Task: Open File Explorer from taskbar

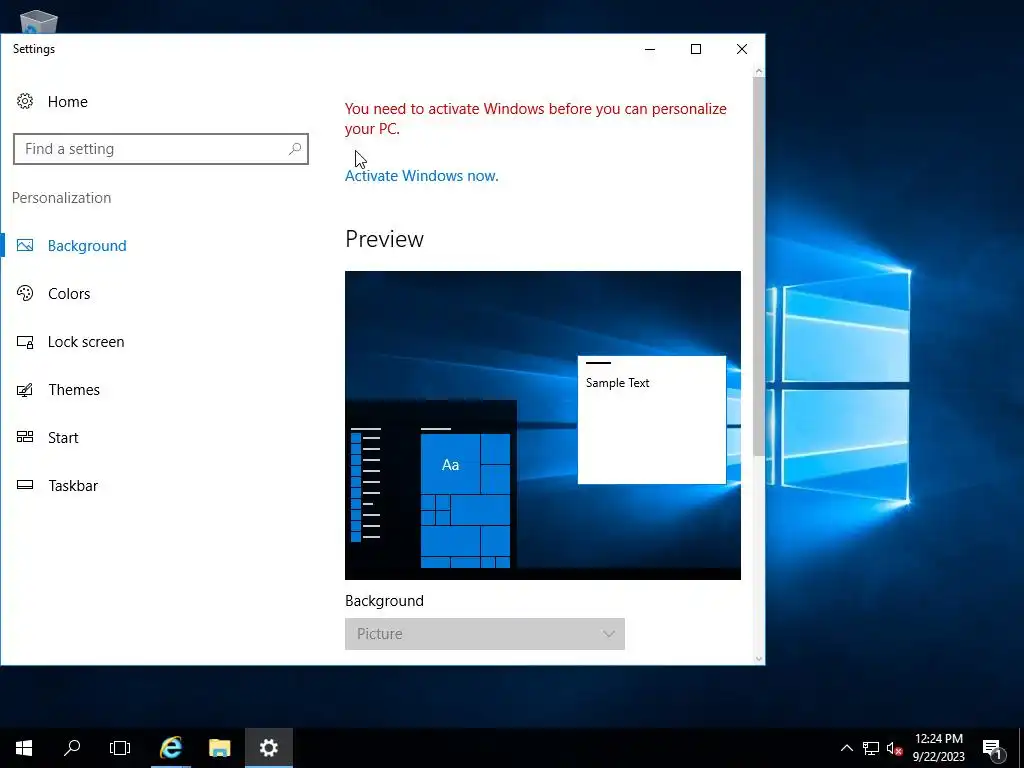Action: 220,748
